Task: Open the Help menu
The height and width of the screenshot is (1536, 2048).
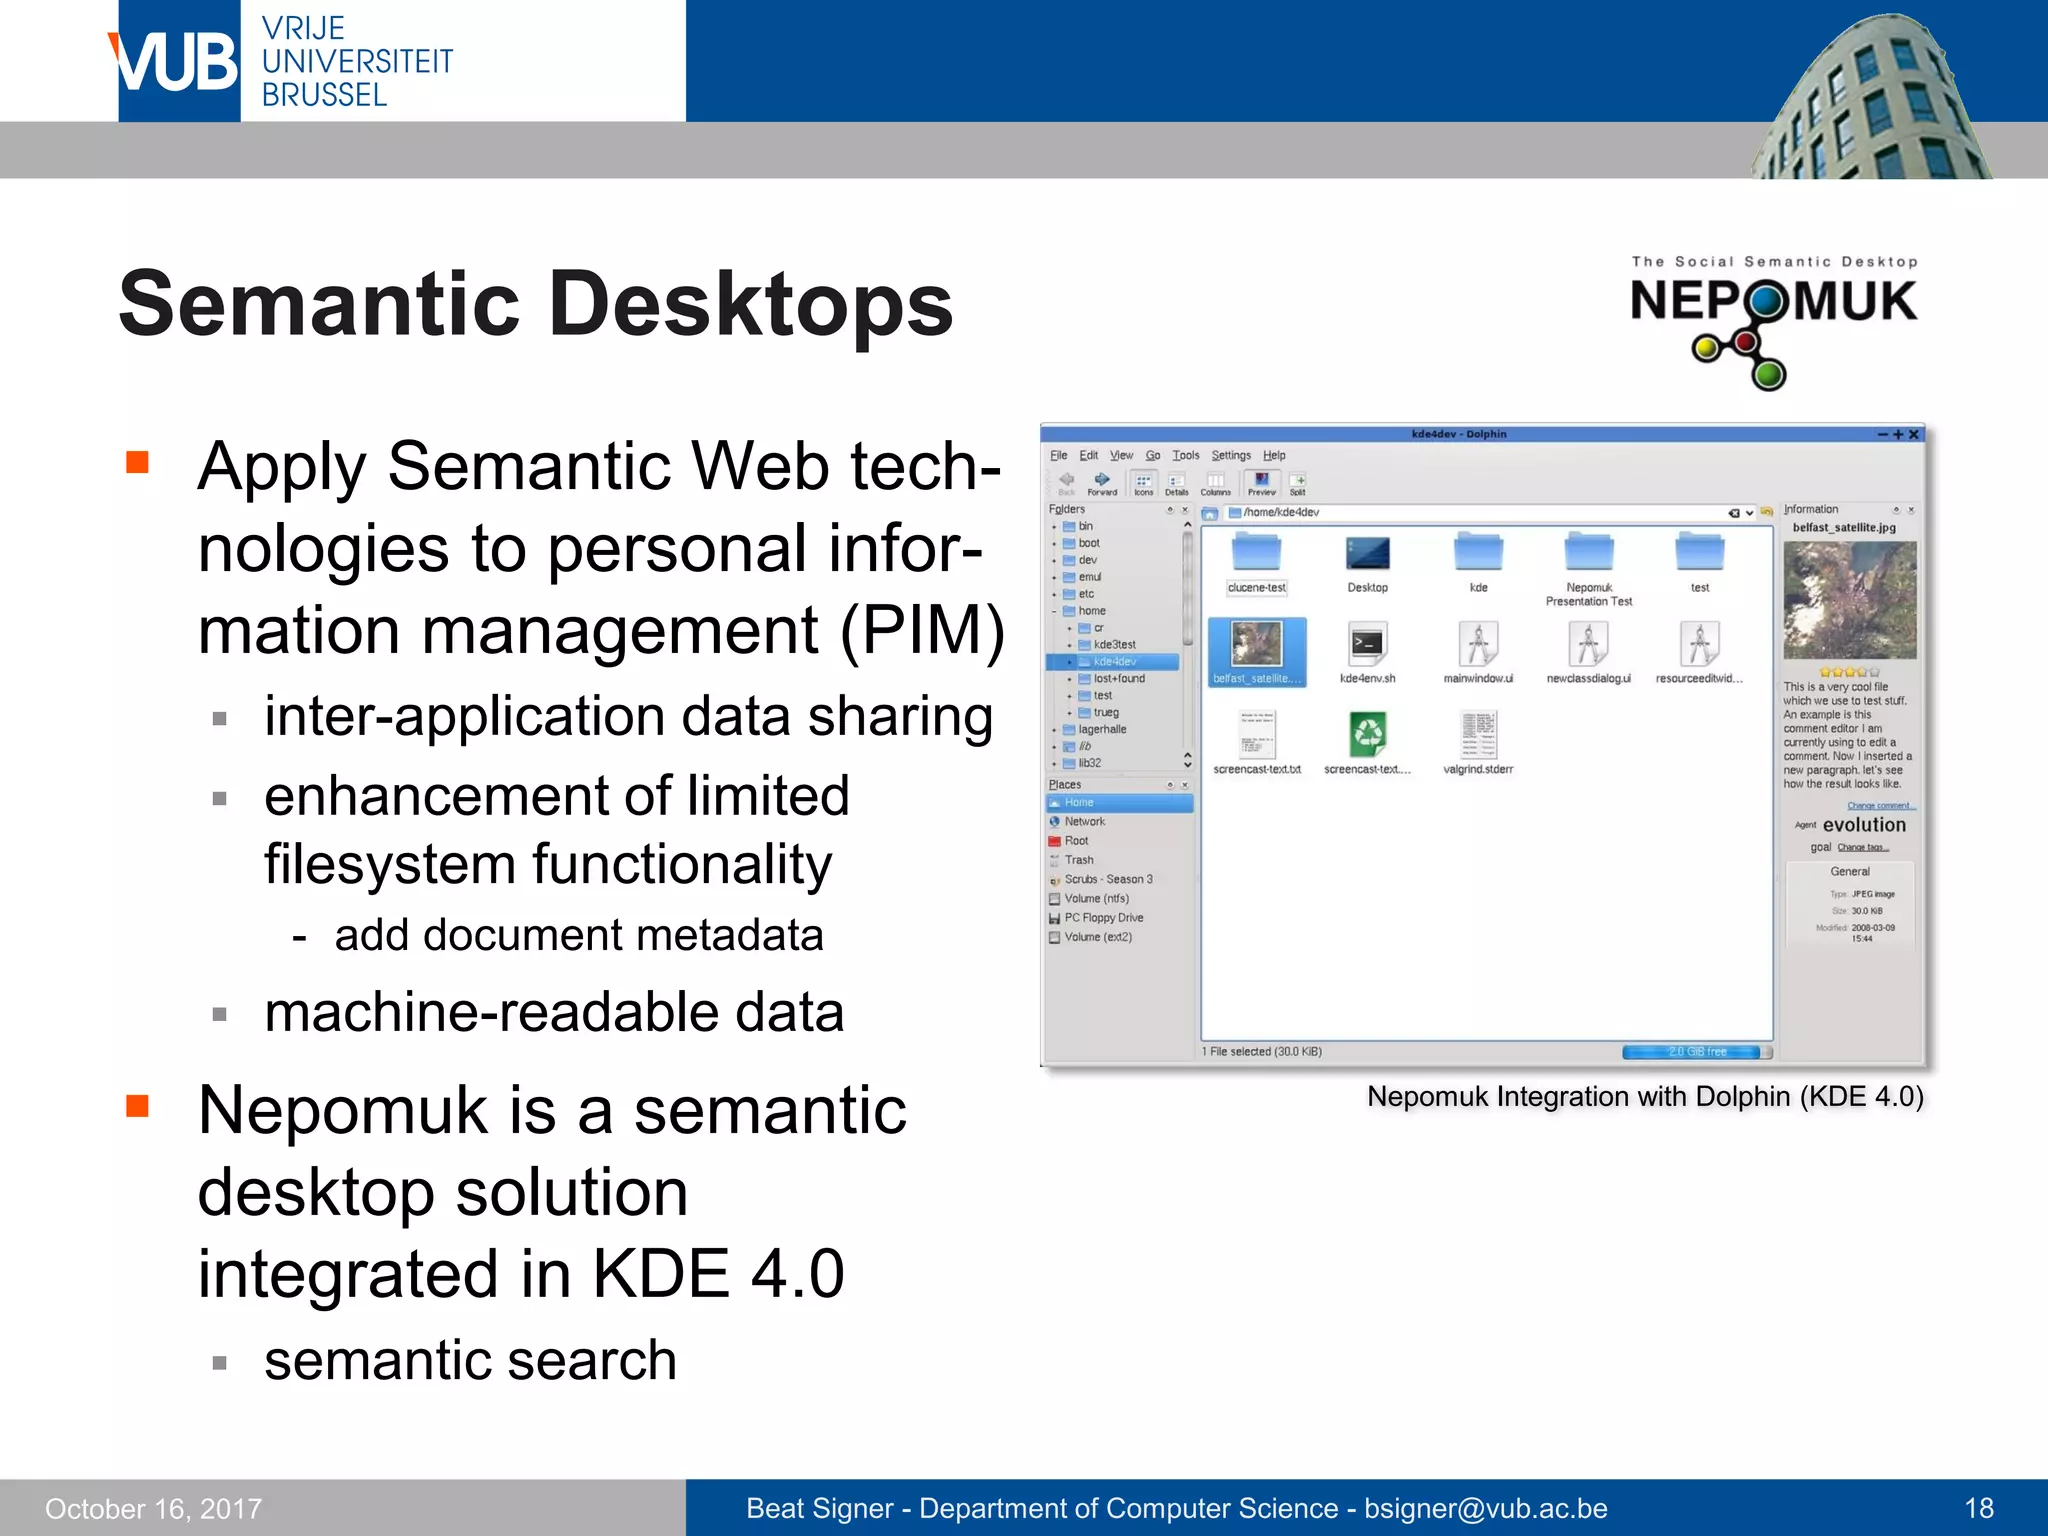Action: coord(1273,455)
